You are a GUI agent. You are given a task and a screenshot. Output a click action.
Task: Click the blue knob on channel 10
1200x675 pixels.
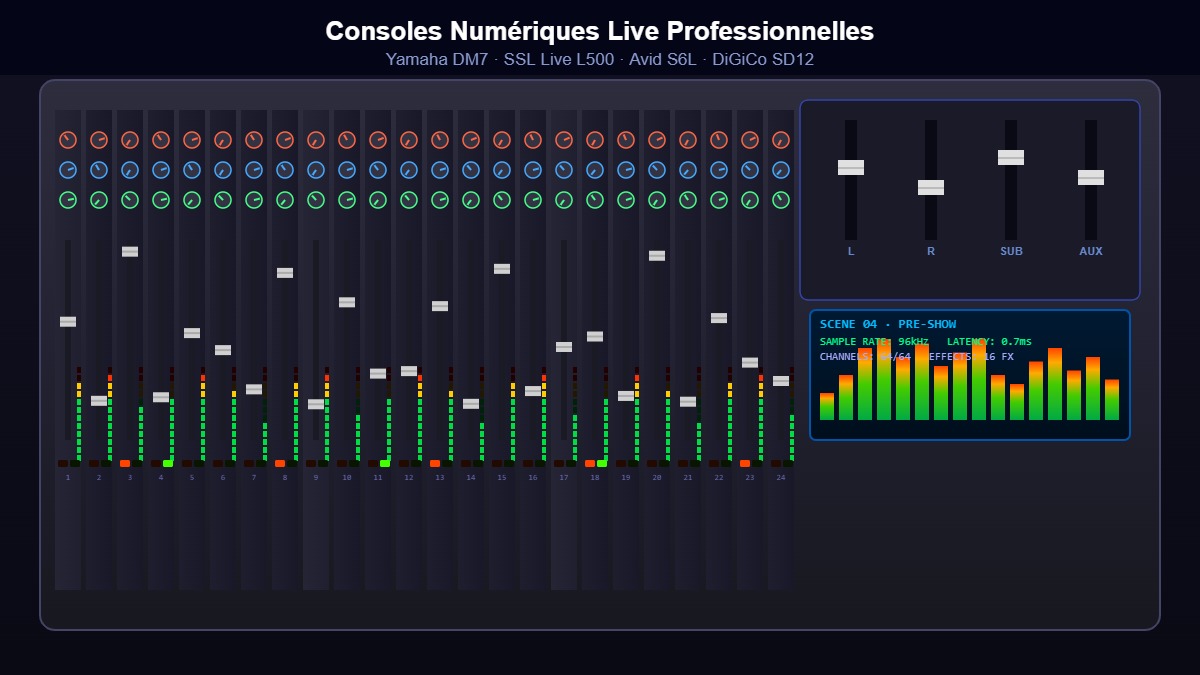346,169
